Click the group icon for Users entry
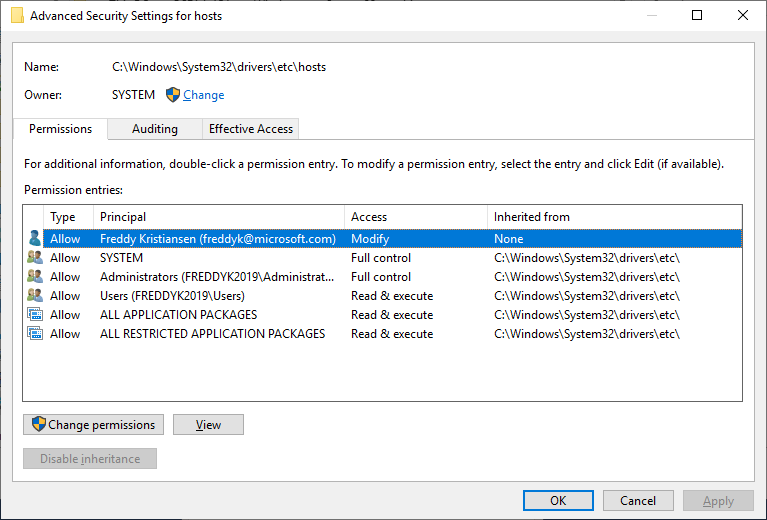767x520 pixels. [x=35, y=296]
